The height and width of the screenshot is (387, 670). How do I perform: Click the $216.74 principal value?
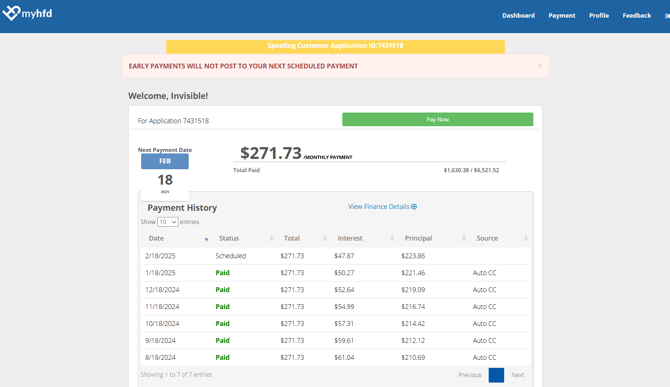(413, 306)
